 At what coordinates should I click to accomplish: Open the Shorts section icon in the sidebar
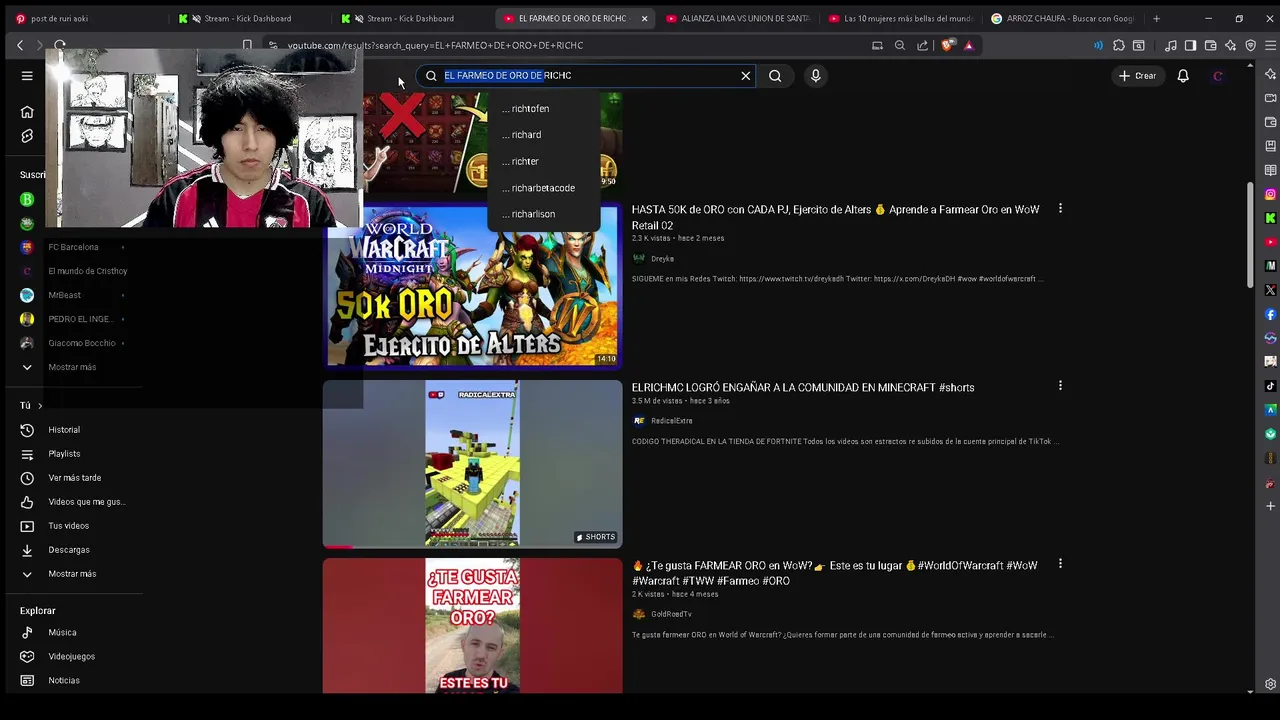27,136
